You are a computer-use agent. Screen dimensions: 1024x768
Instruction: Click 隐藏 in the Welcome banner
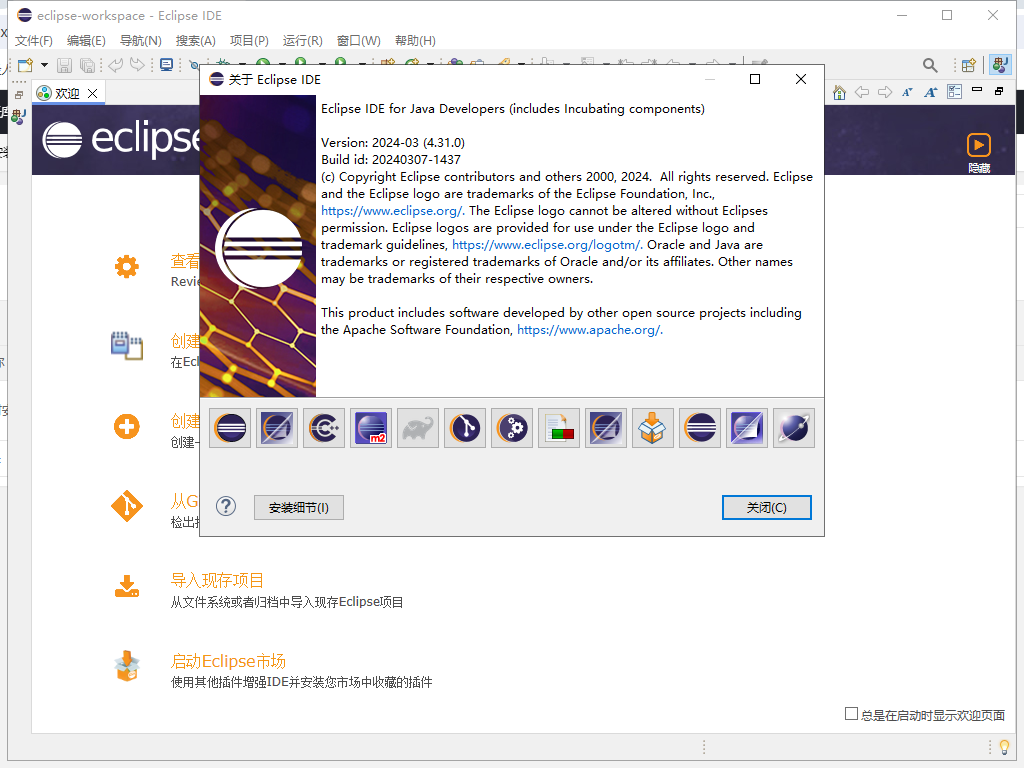pos(978,167)
